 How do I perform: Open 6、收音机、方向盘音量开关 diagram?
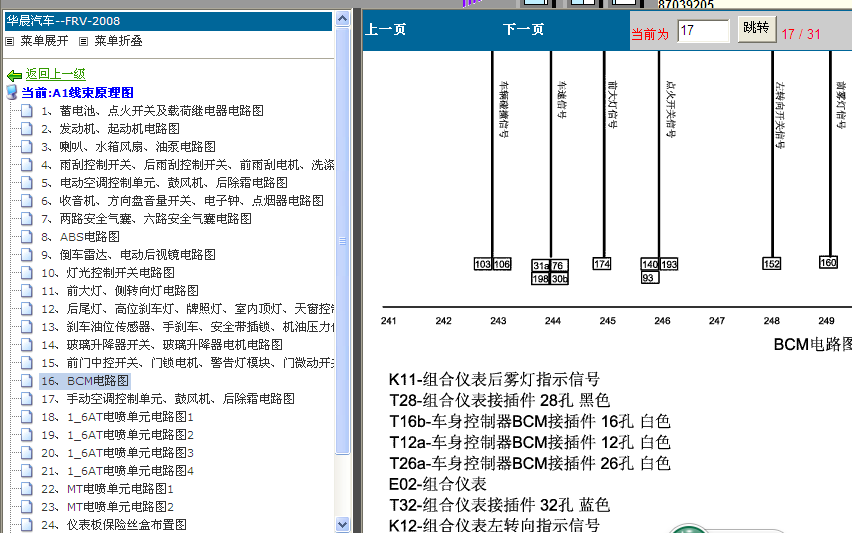click(x=182, y=200)
